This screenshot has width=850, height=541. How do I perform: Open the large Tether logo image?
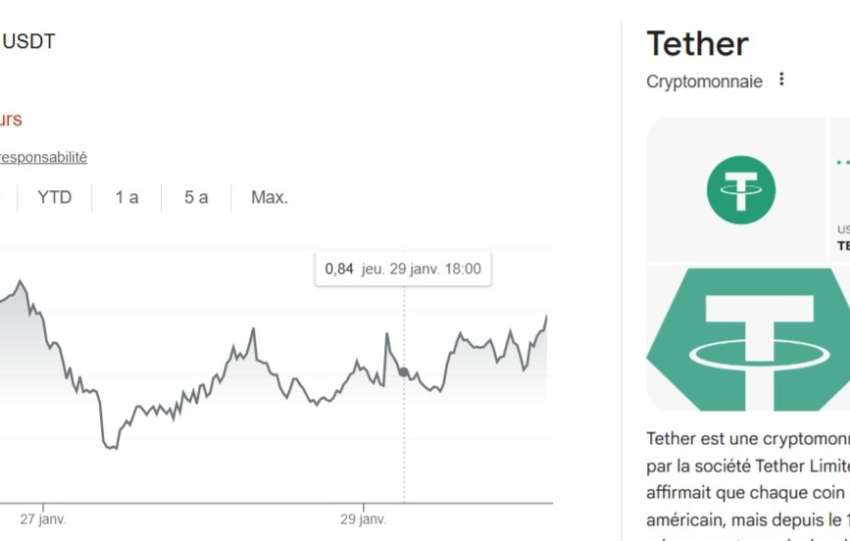click(x=748, y=338)
